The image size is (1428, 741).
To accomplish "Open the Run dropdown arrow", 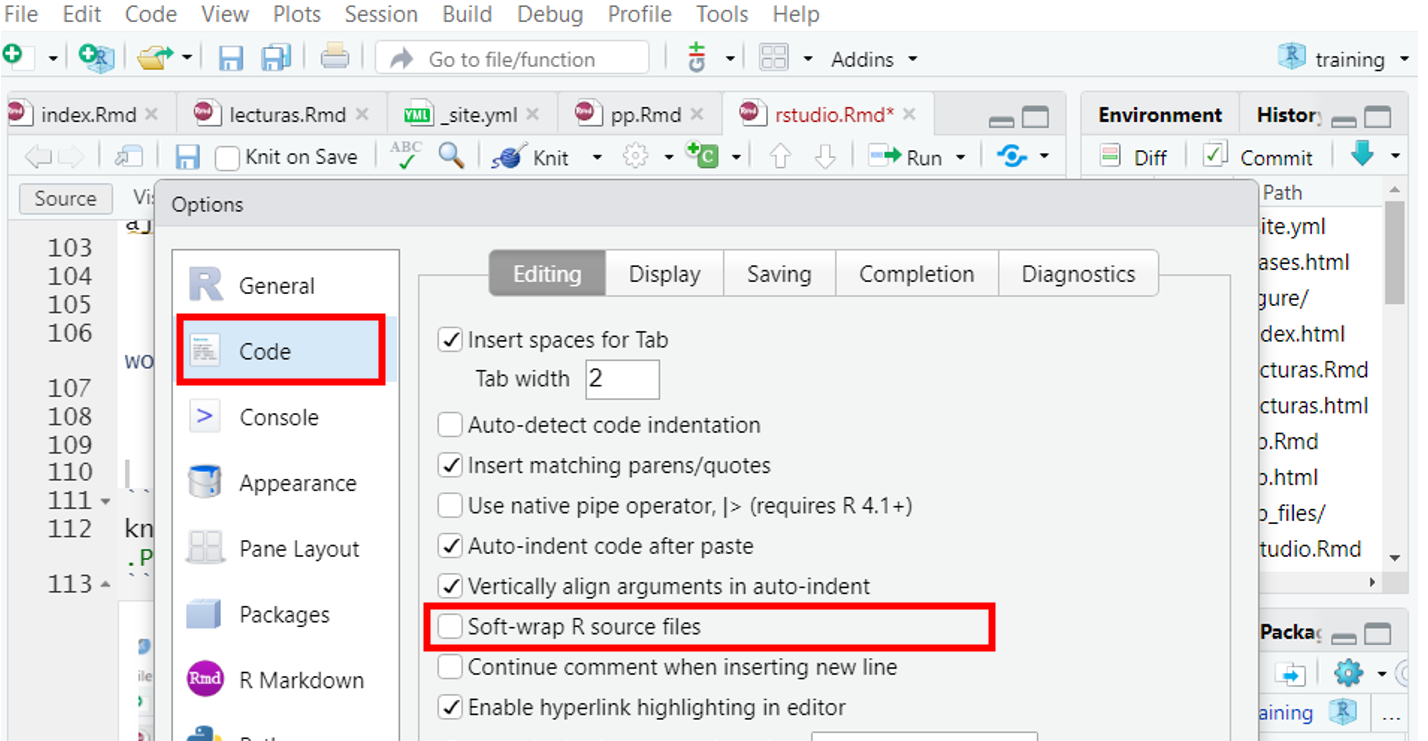I will click(960, 157).
